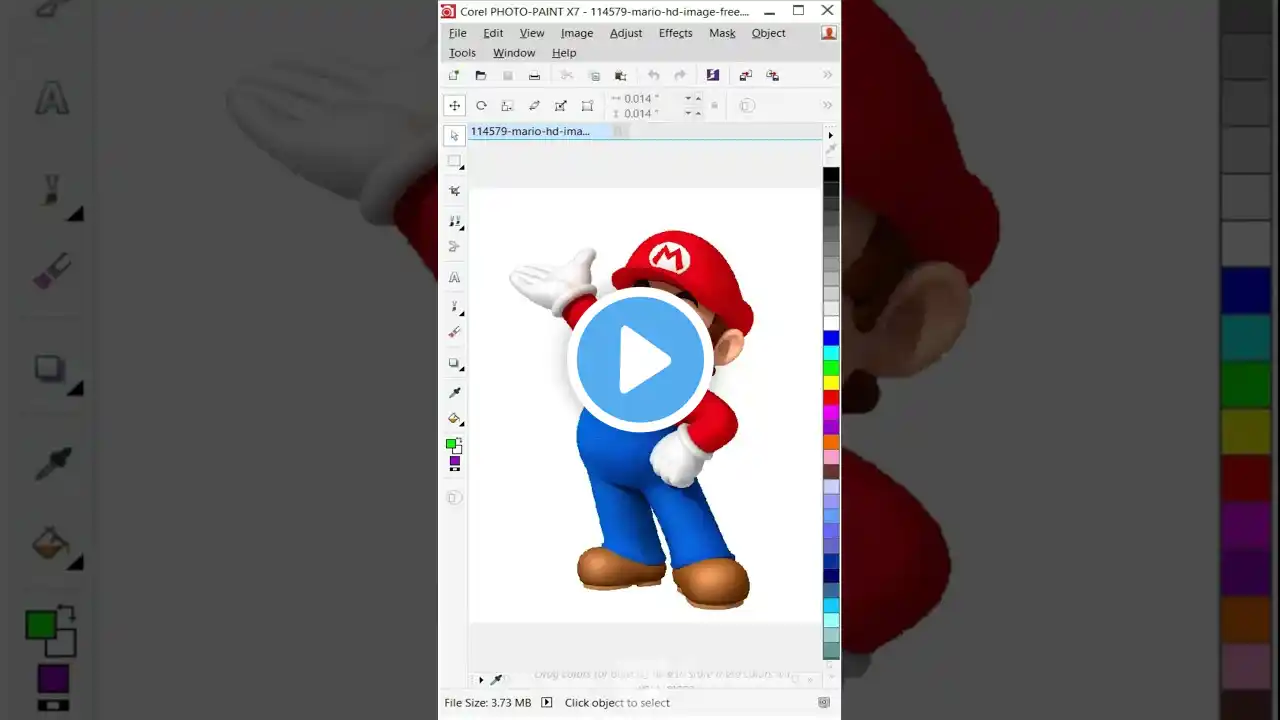Maximize the Corel PHOTO-PAINT window
Screen dimensions: 1280x720
(798, 11)
